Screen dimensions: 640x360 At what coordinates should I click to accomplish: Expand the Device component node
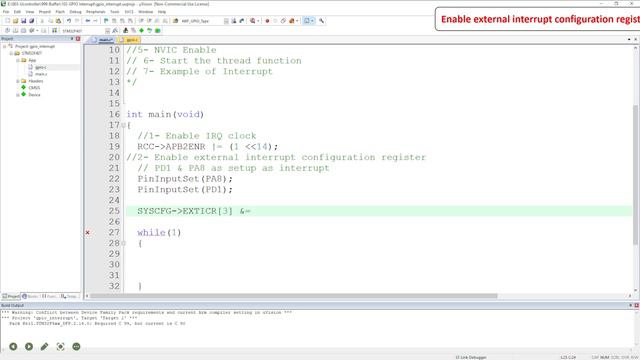pos(18,95)
